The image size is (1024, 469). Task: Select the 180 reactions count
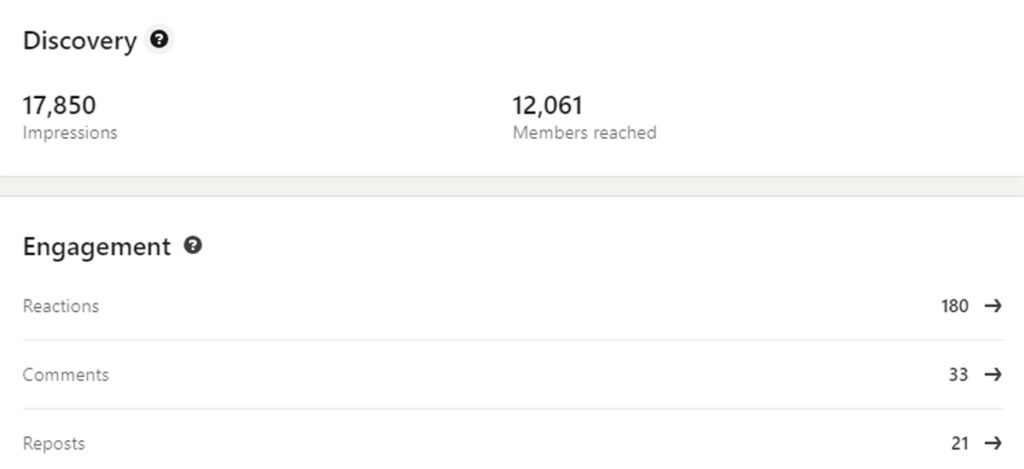[955, 306]
